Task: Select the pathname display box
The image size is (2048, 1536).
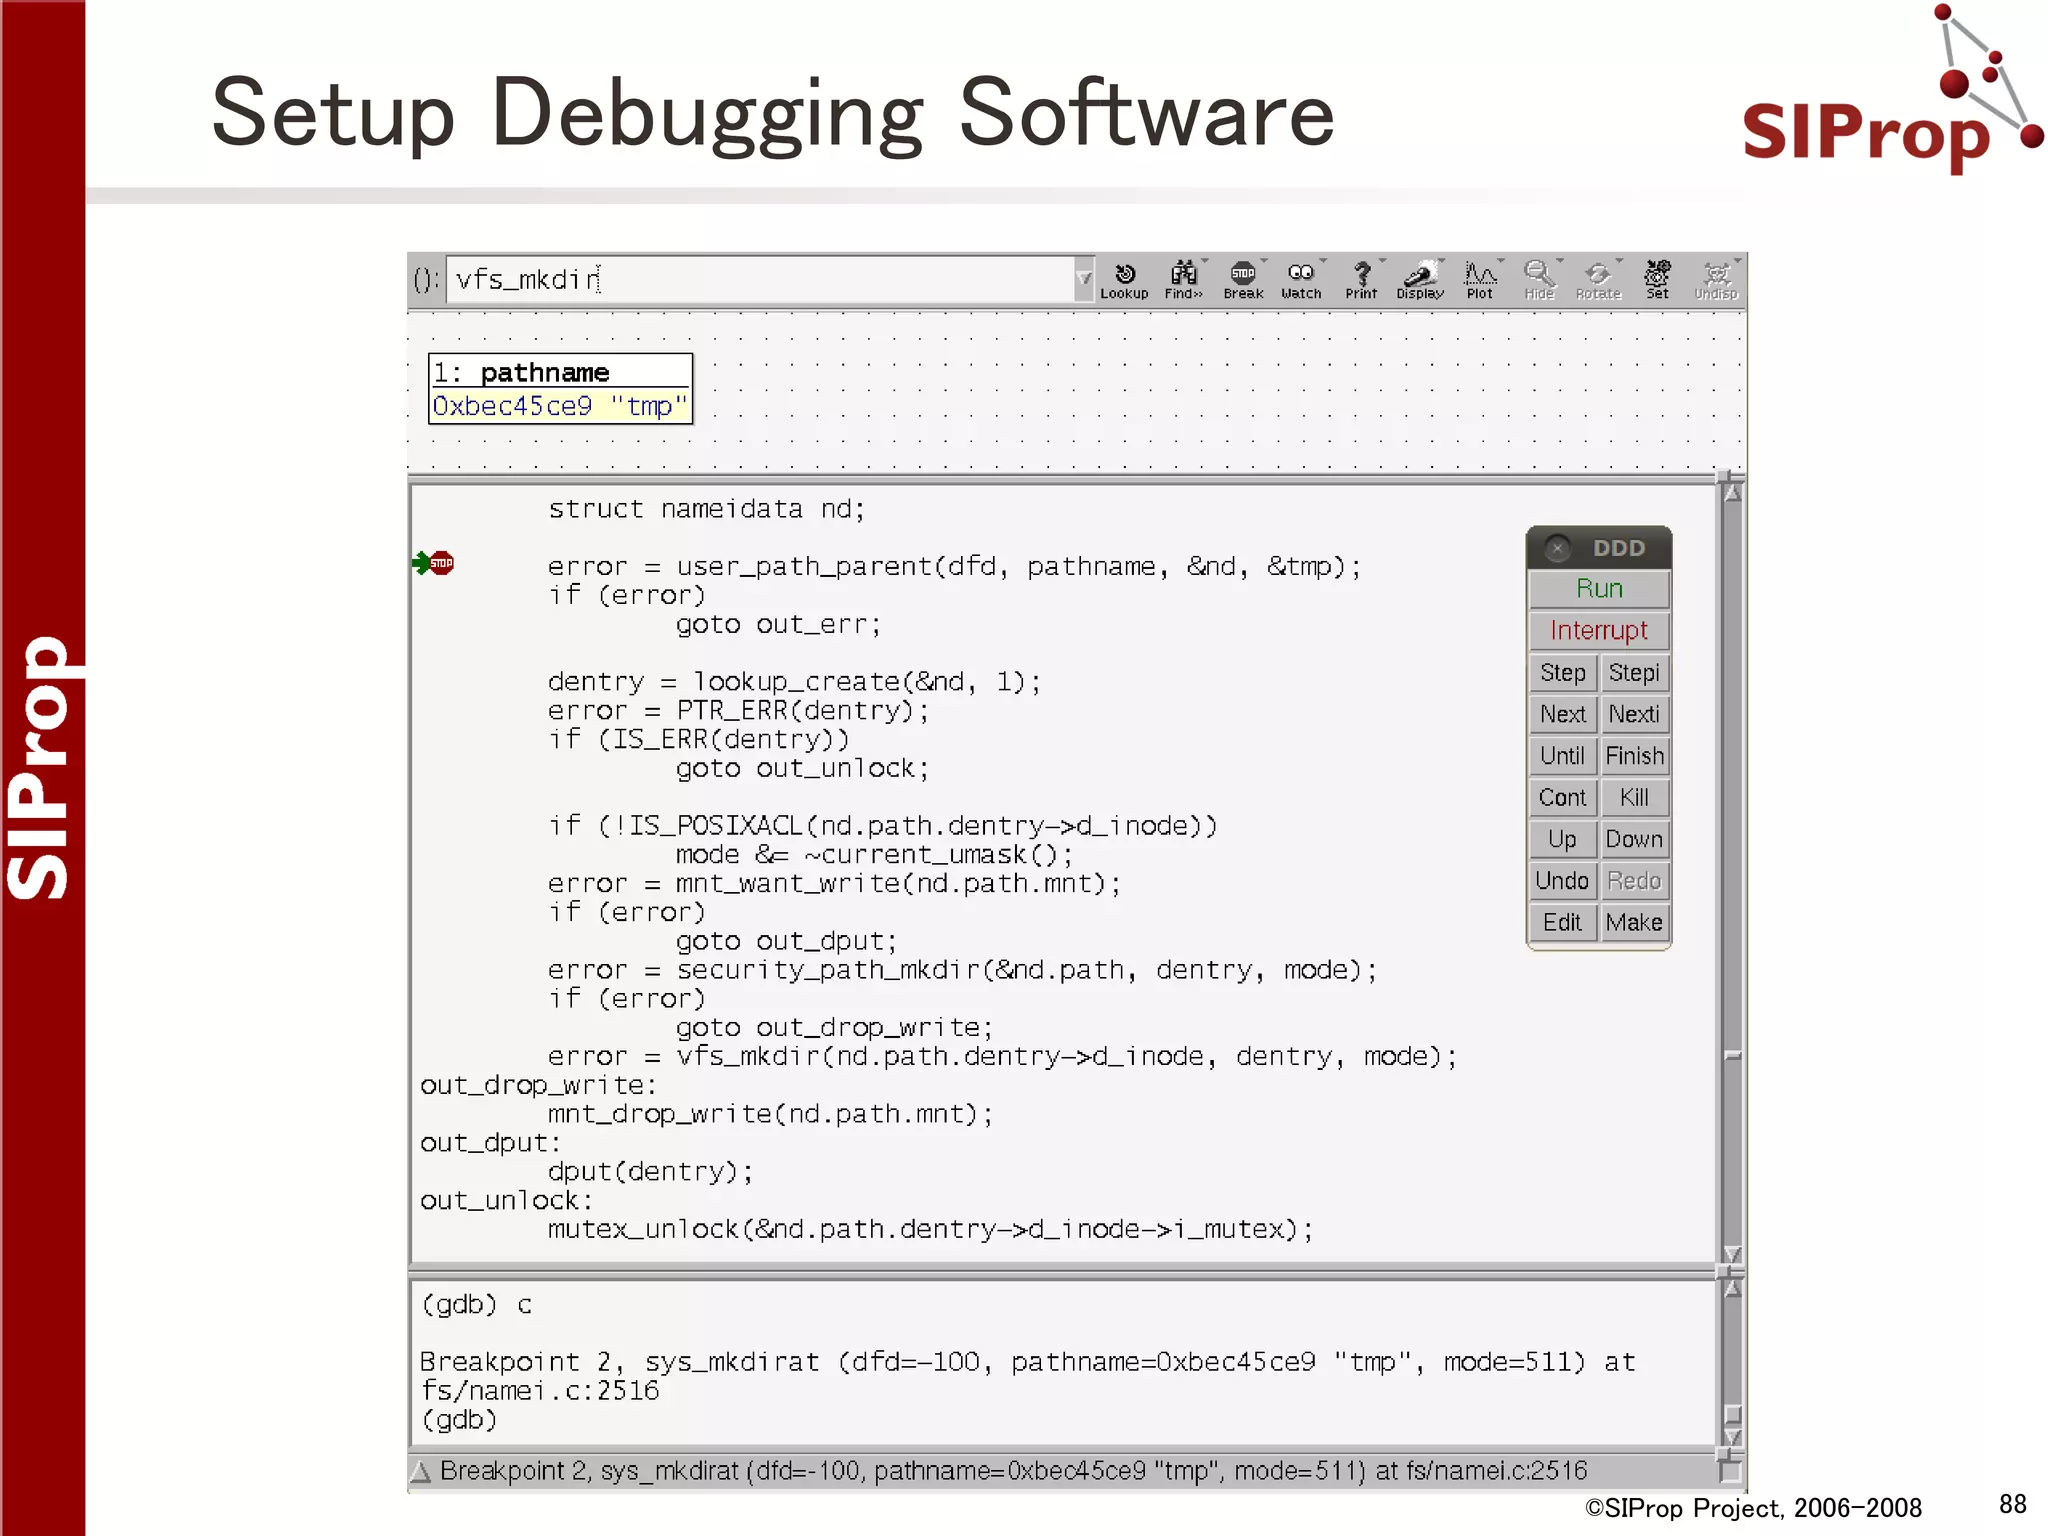Action: (x=560, y=389)
